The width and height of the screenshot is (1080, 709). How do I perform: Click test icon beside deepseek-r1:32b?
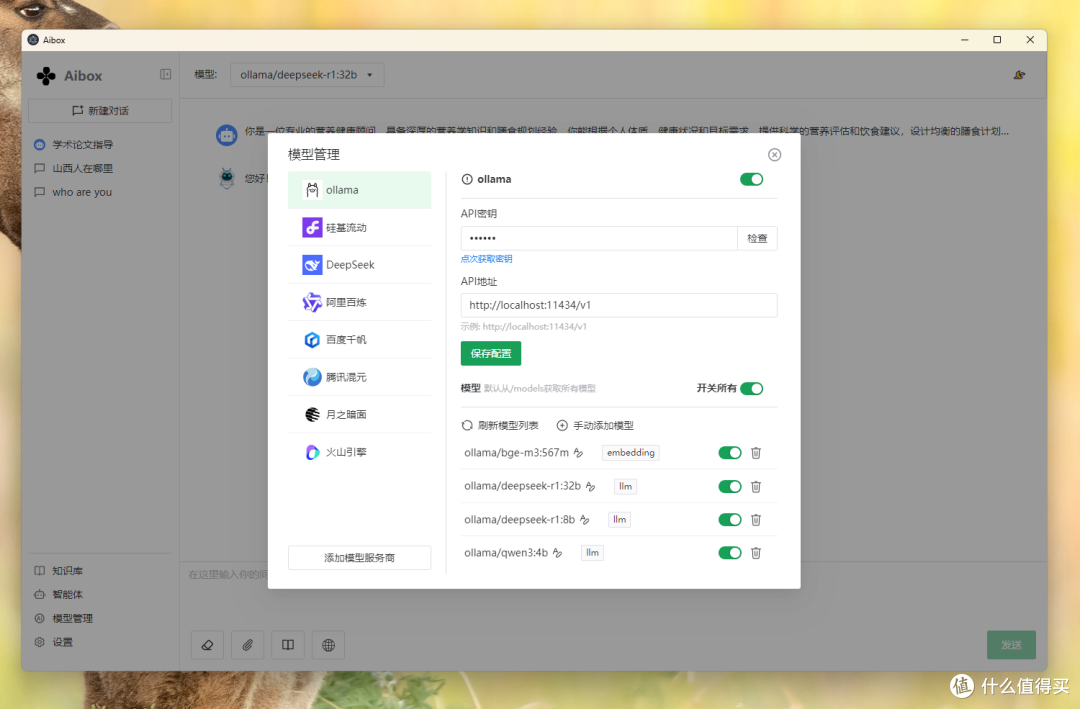tap(590, 486)
